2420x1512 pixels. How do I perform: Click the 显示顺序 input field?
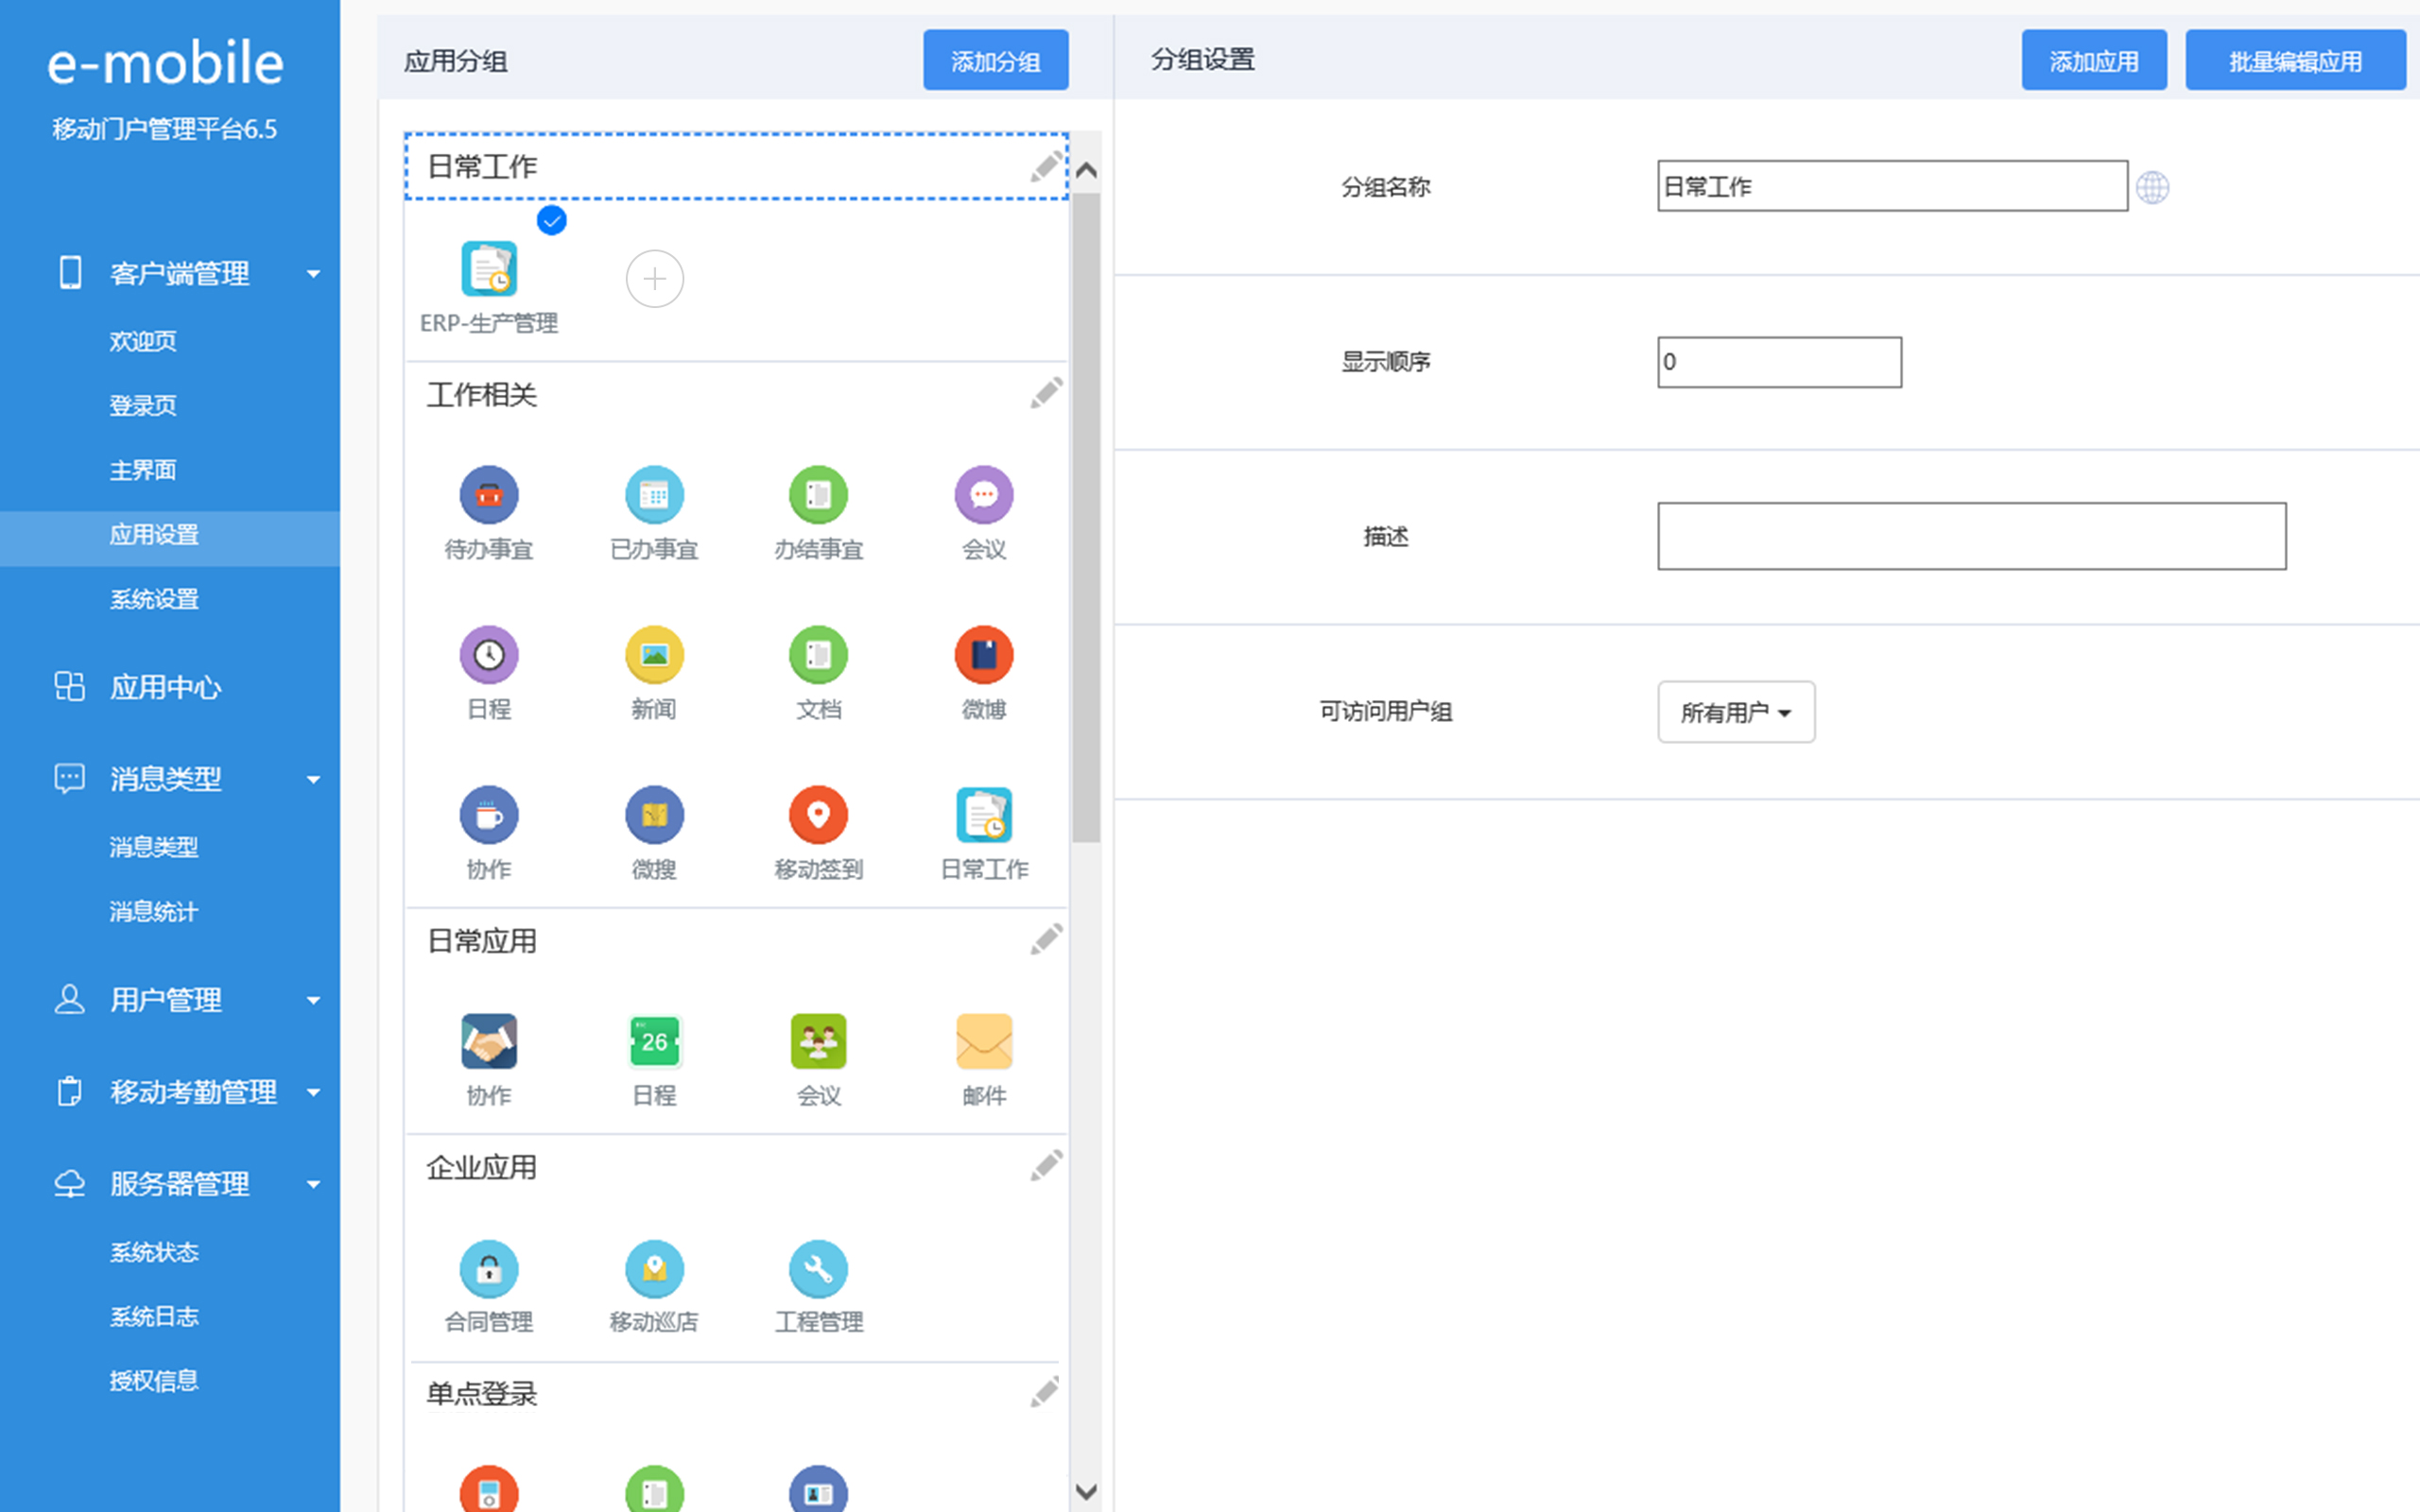(x=1779, y=362)
